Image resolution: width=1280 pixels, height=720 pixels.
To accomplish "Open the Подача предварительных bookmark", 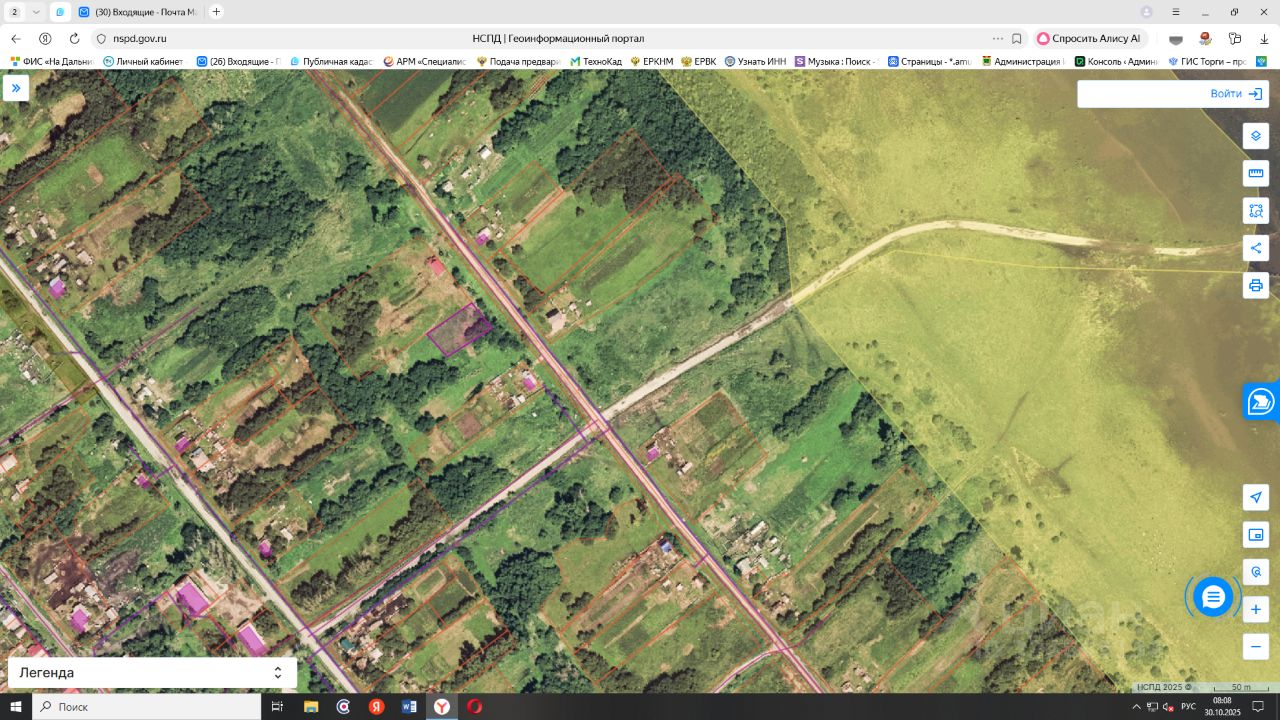I will (518, 61).
